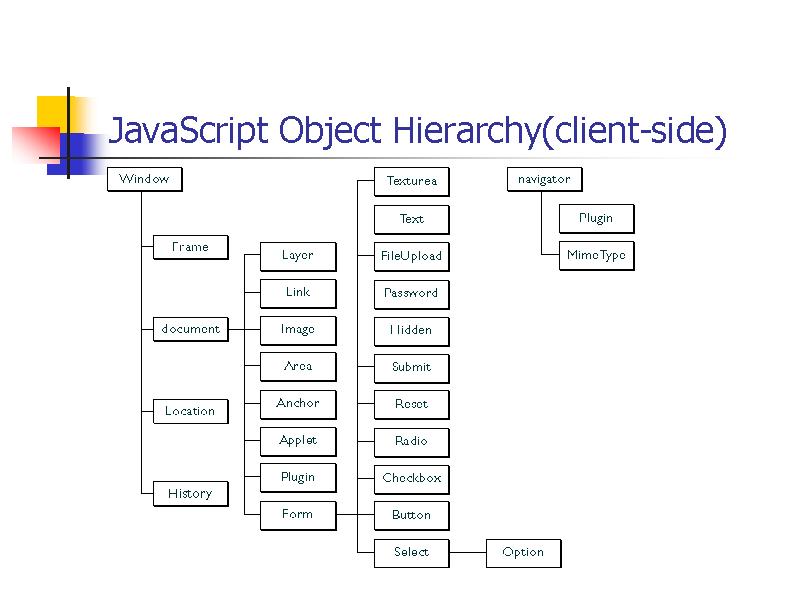Viewport: 800px width, 600px height.
Task: Select the Frame node
Action: (190, 247)
